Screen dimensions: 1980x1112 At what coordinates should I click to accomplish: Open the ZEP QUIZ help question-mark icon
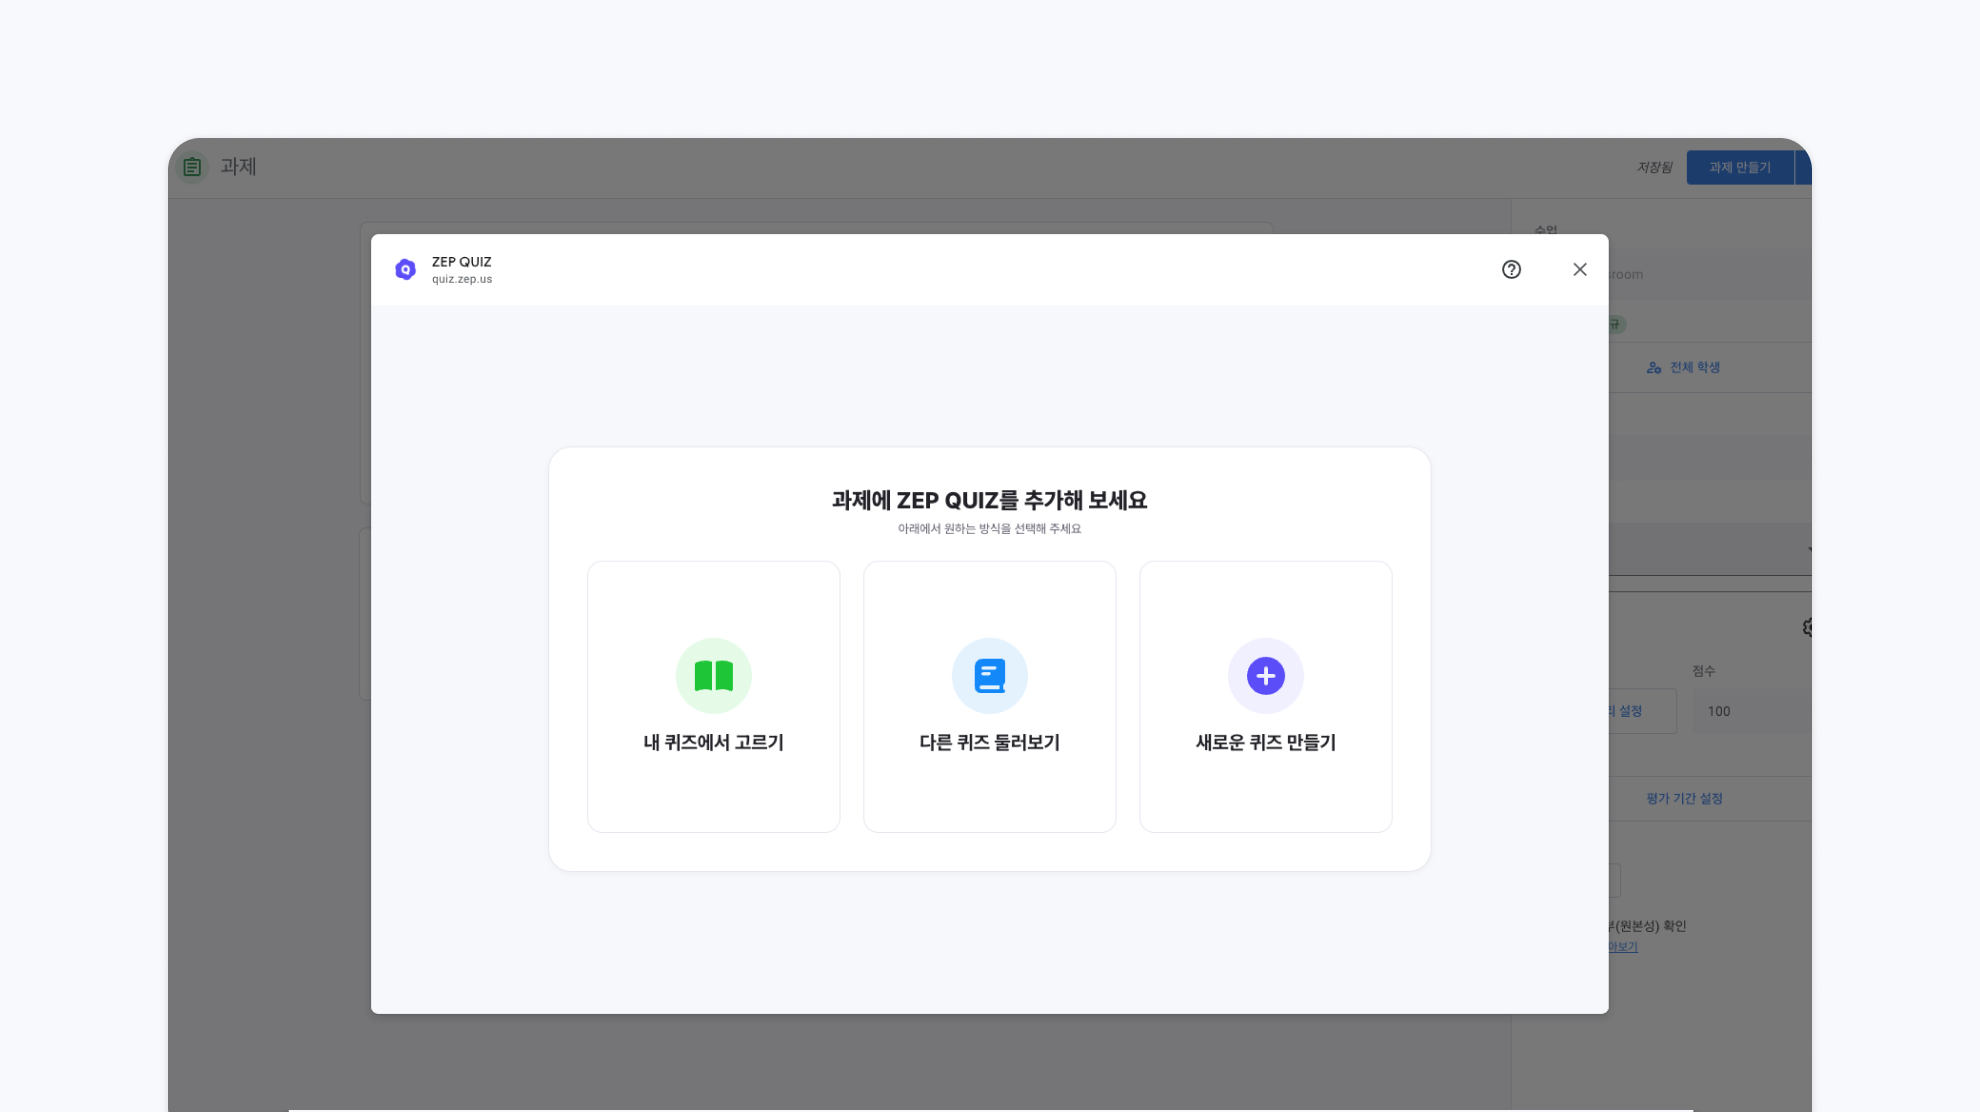tap(1511, 270)
